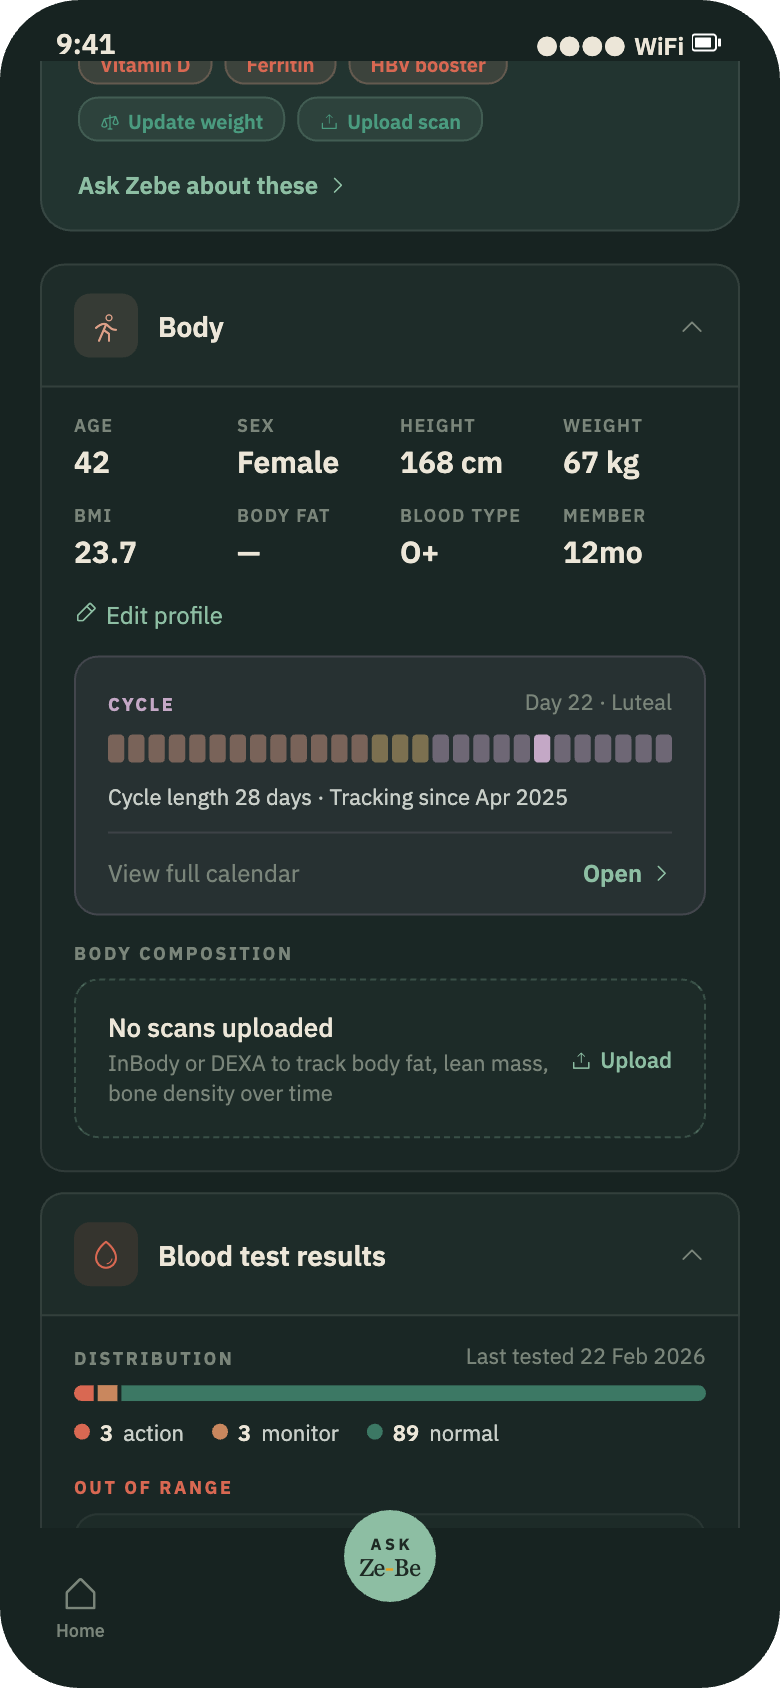Tap Last tested 22 Feb 2026 text
Screen dimensions: 780x1688
(x=585, y=1357)
